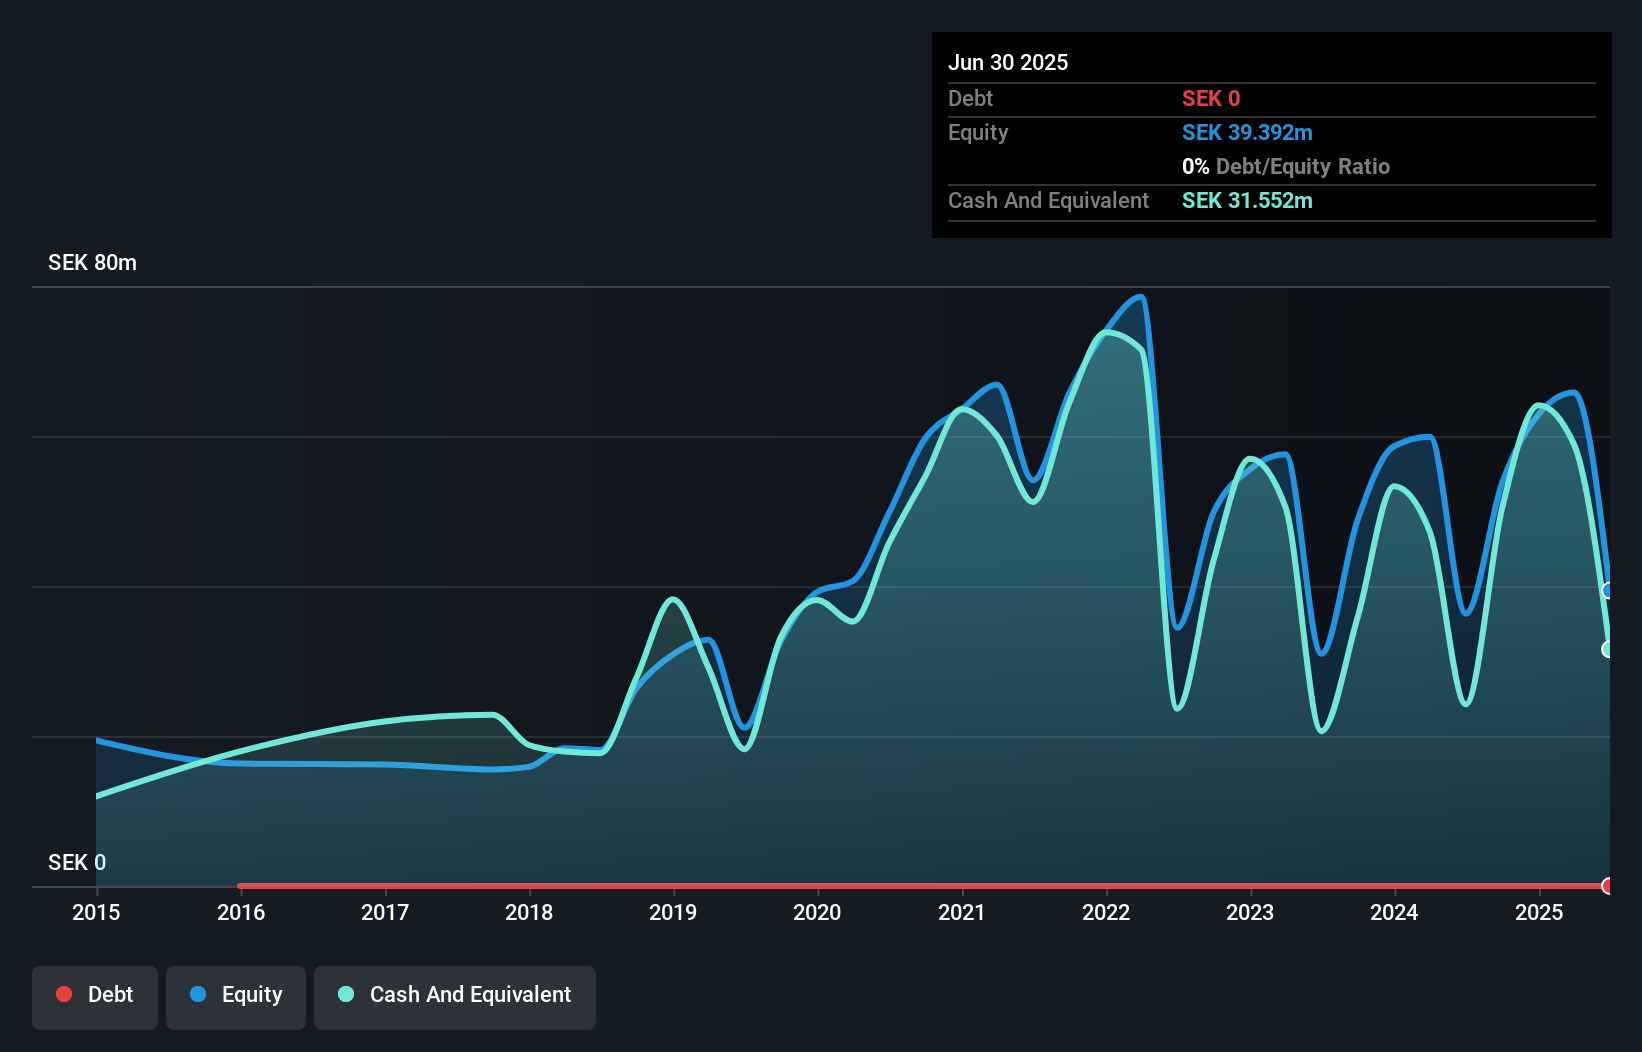Click the SEK 31.552m cash value

coord(1247,200)
